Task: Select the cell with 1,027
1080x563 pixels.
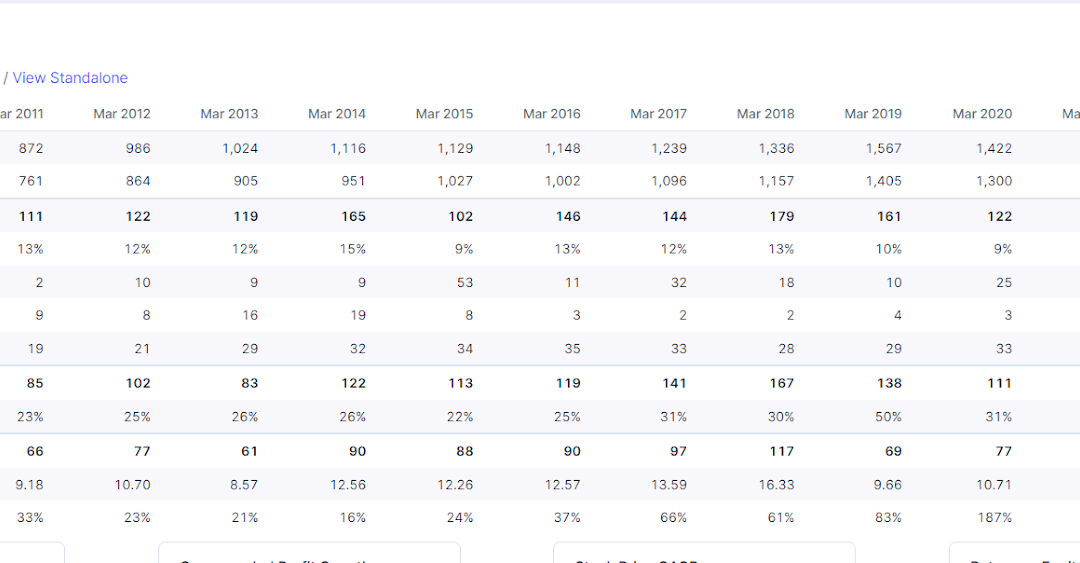Action: pyautogui.click(x=455, y=181)
